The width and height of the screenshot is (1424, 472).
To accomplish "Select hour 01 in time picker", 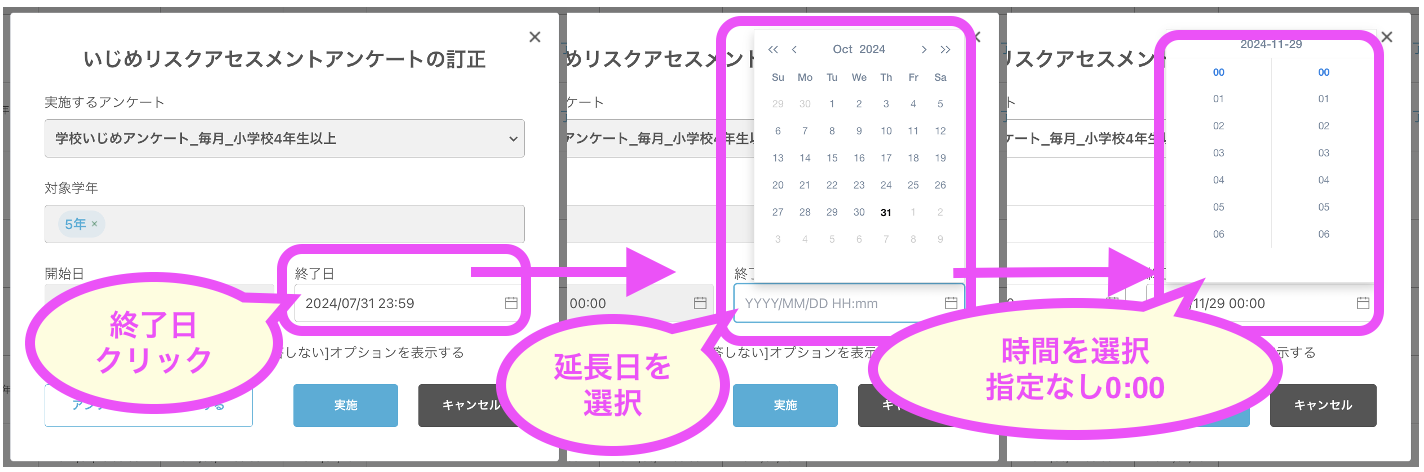I will [x=1218, y=99].
